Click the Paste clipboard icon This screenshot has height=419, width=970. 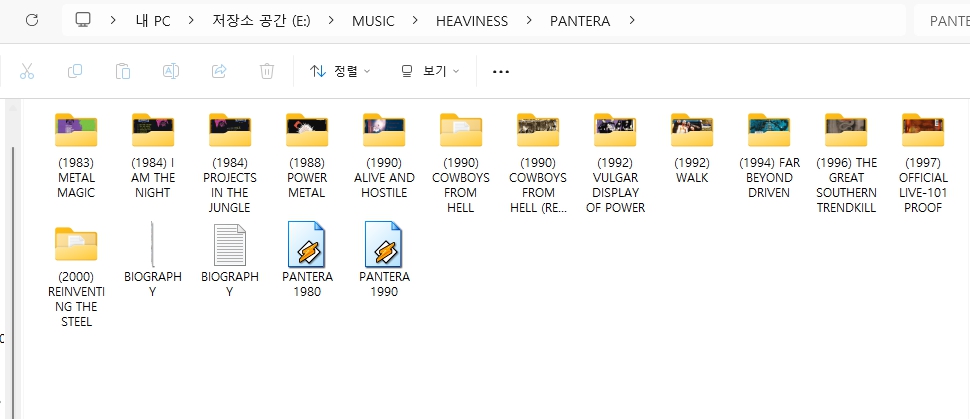click(122, 71)
